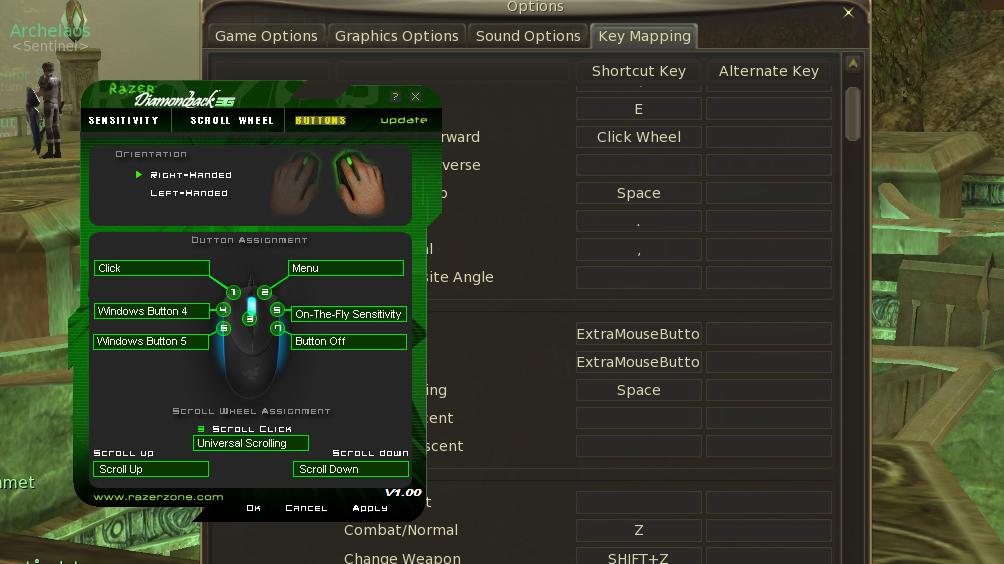
Task: Select alternate key field beside E
Action: [x=768, y=109]
